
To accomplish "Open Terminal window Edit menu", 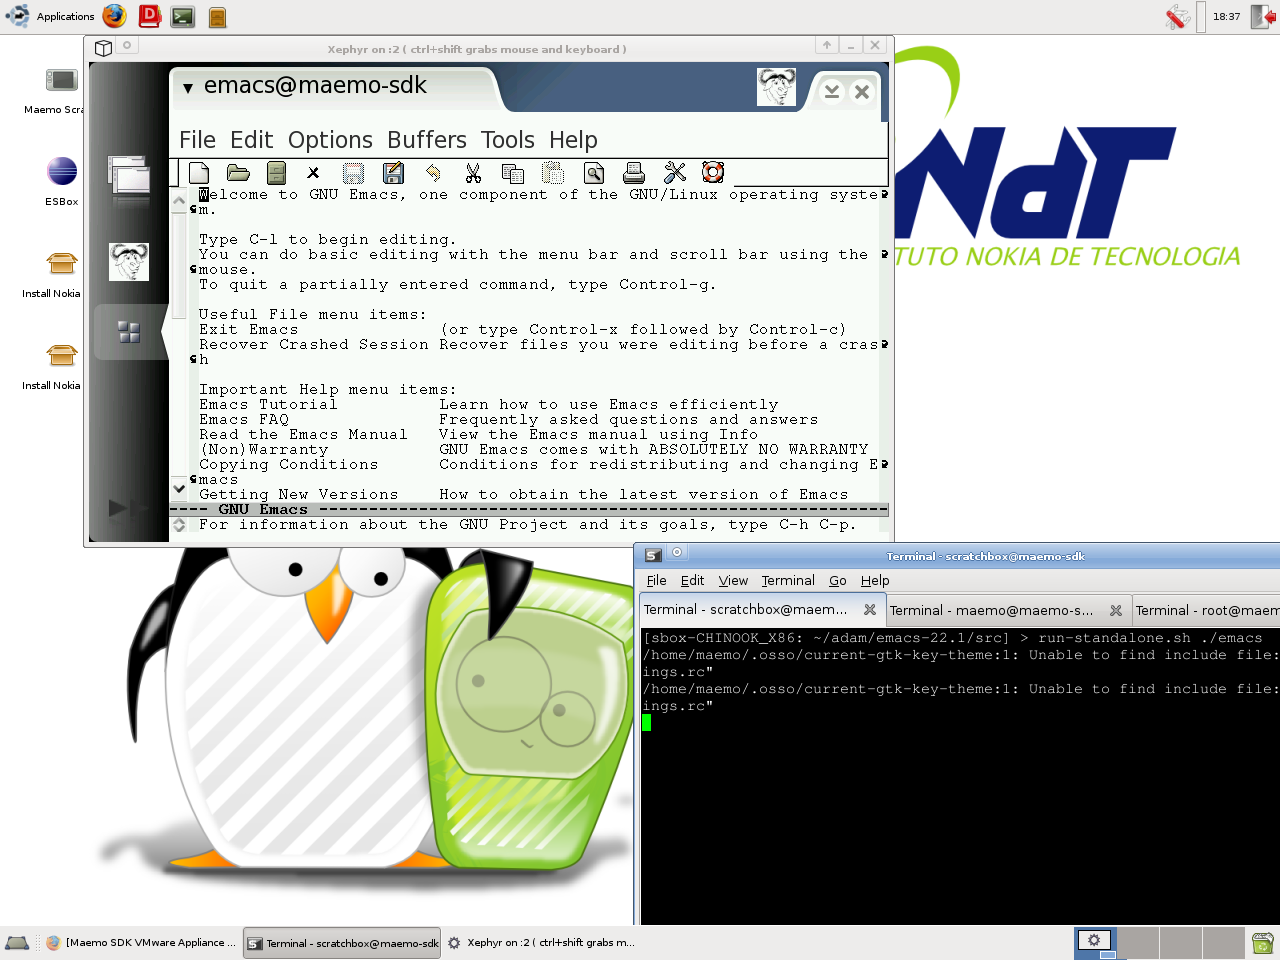I will (692, 581).
